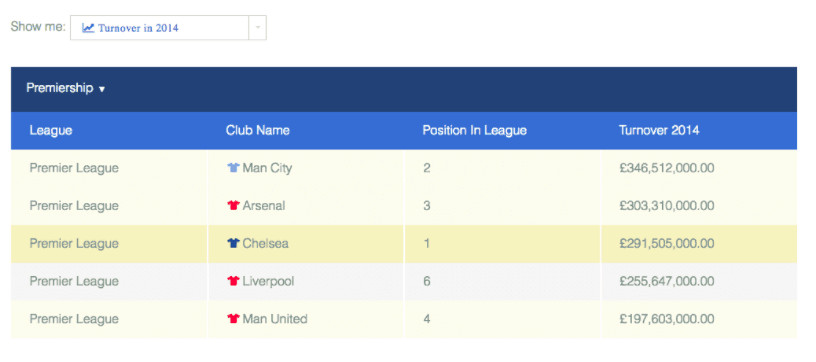Open the Show me dropdown arrow
This screenshot has height=362, width=816.
(x=258, y=28)
